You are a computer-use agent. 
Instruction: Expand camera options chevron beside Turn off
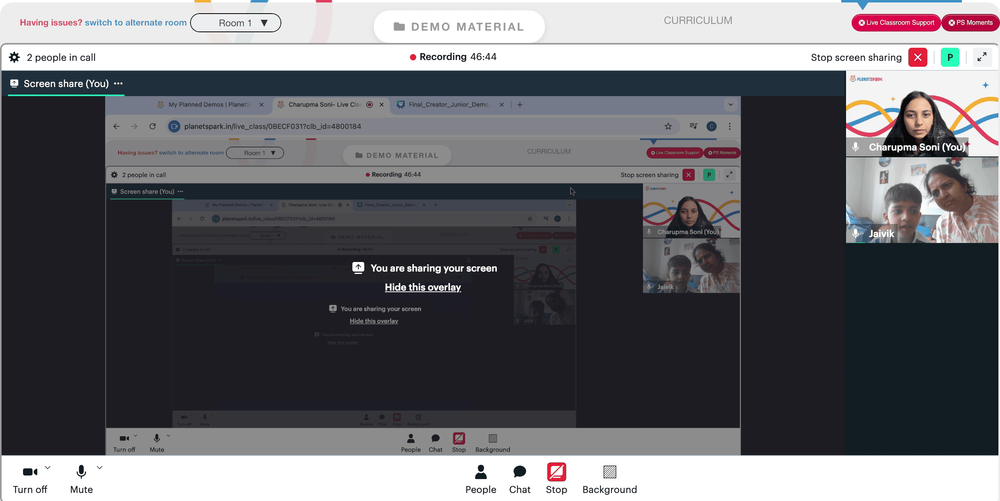(48, 468)
